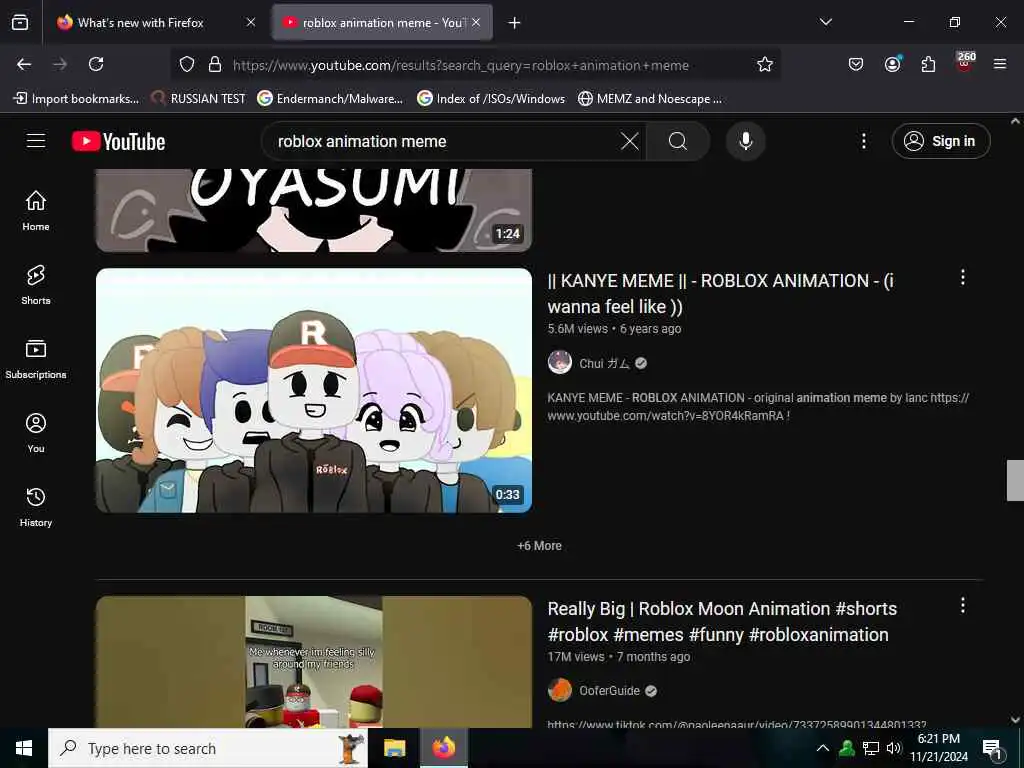
Task: Show hidden system tray icons
Action: (823, 748)
